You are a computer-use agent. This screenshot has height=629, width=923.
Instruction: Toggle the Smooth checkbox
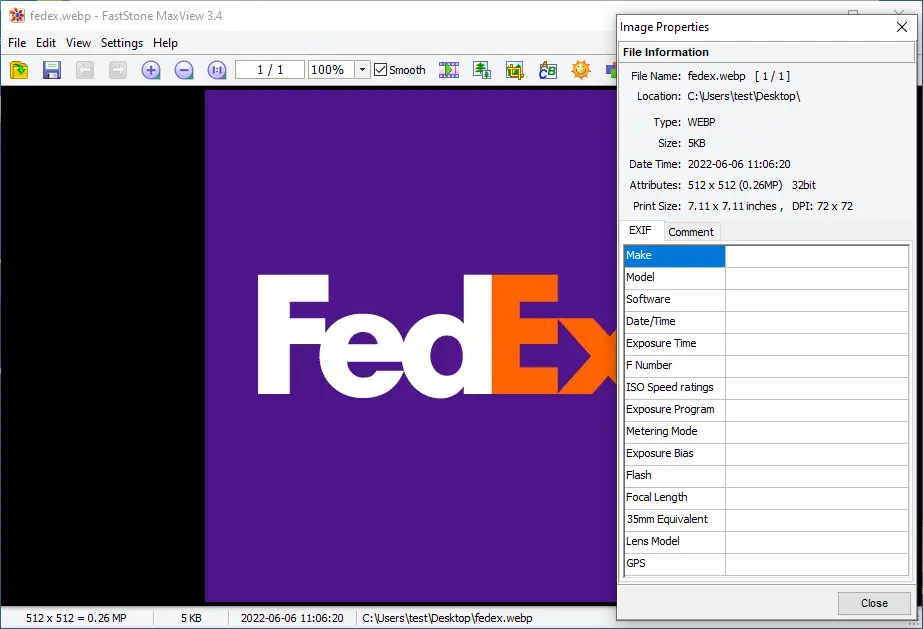[380, 70]
